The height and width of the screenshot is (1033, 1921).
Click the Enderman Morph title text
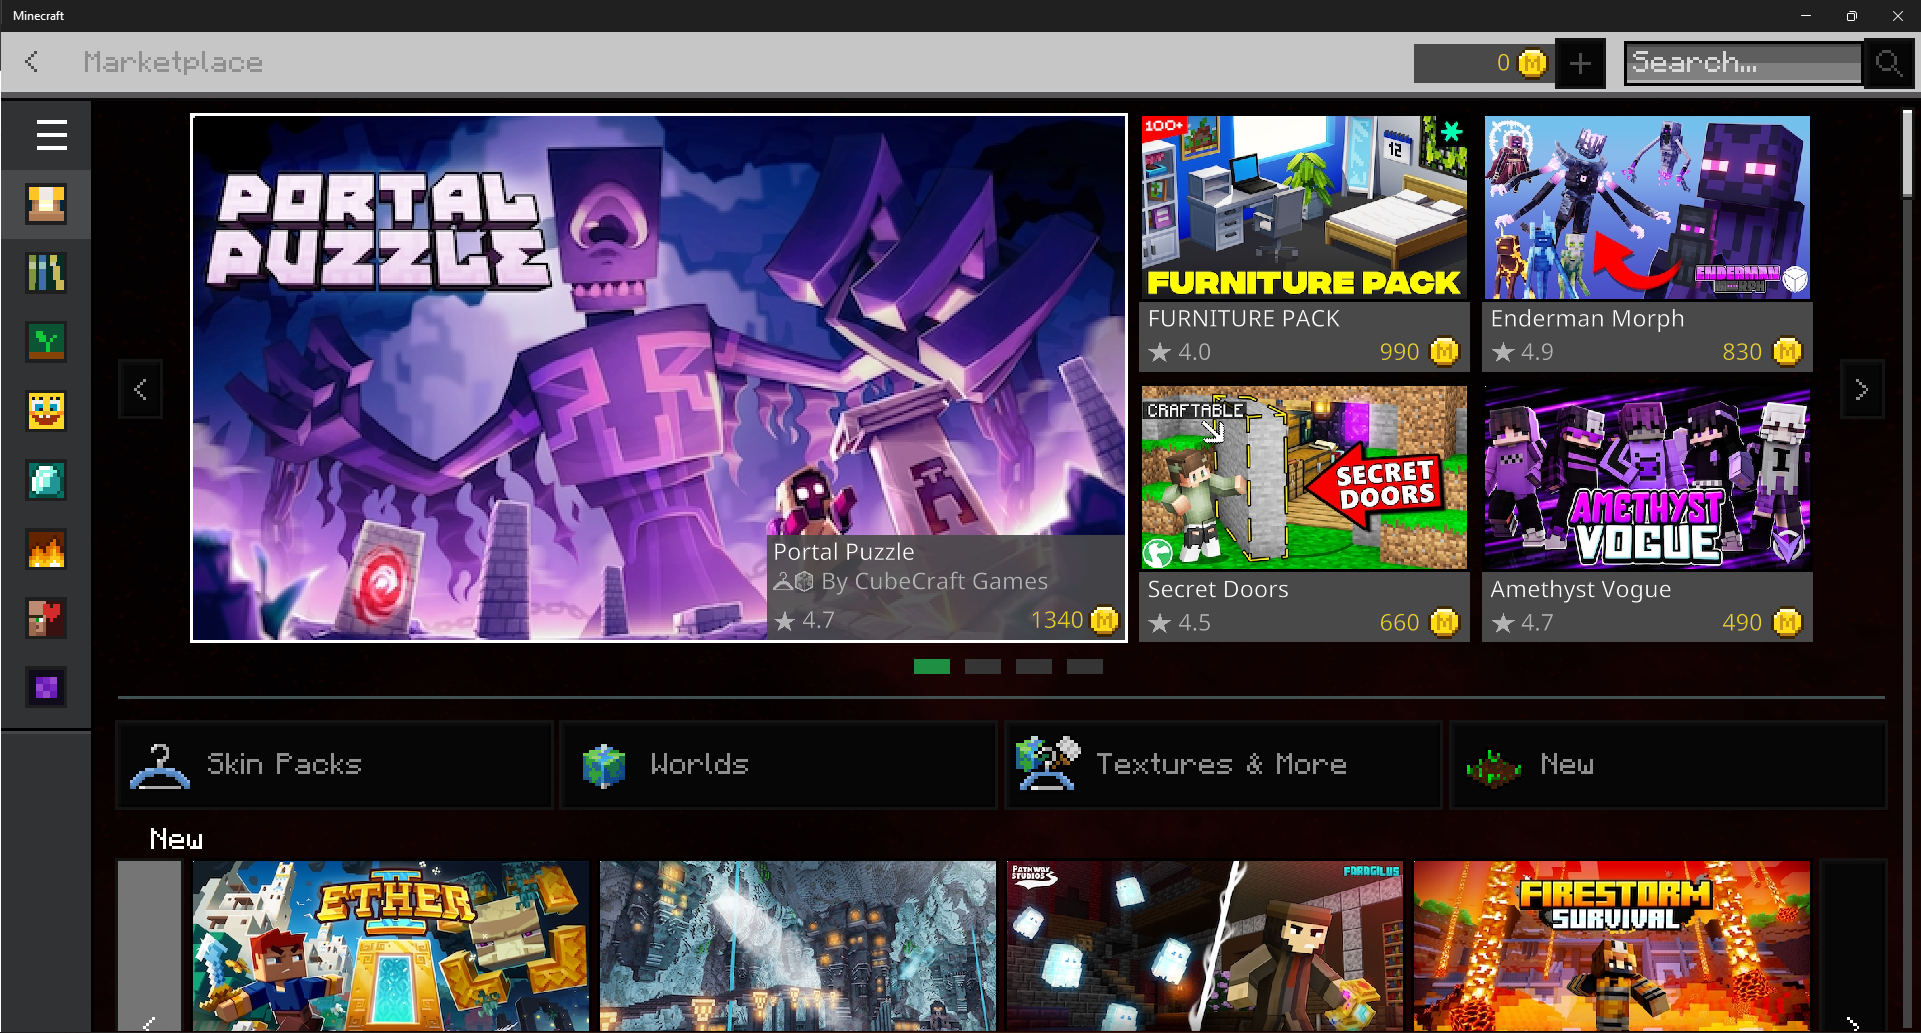click(x=1587, y=319)
